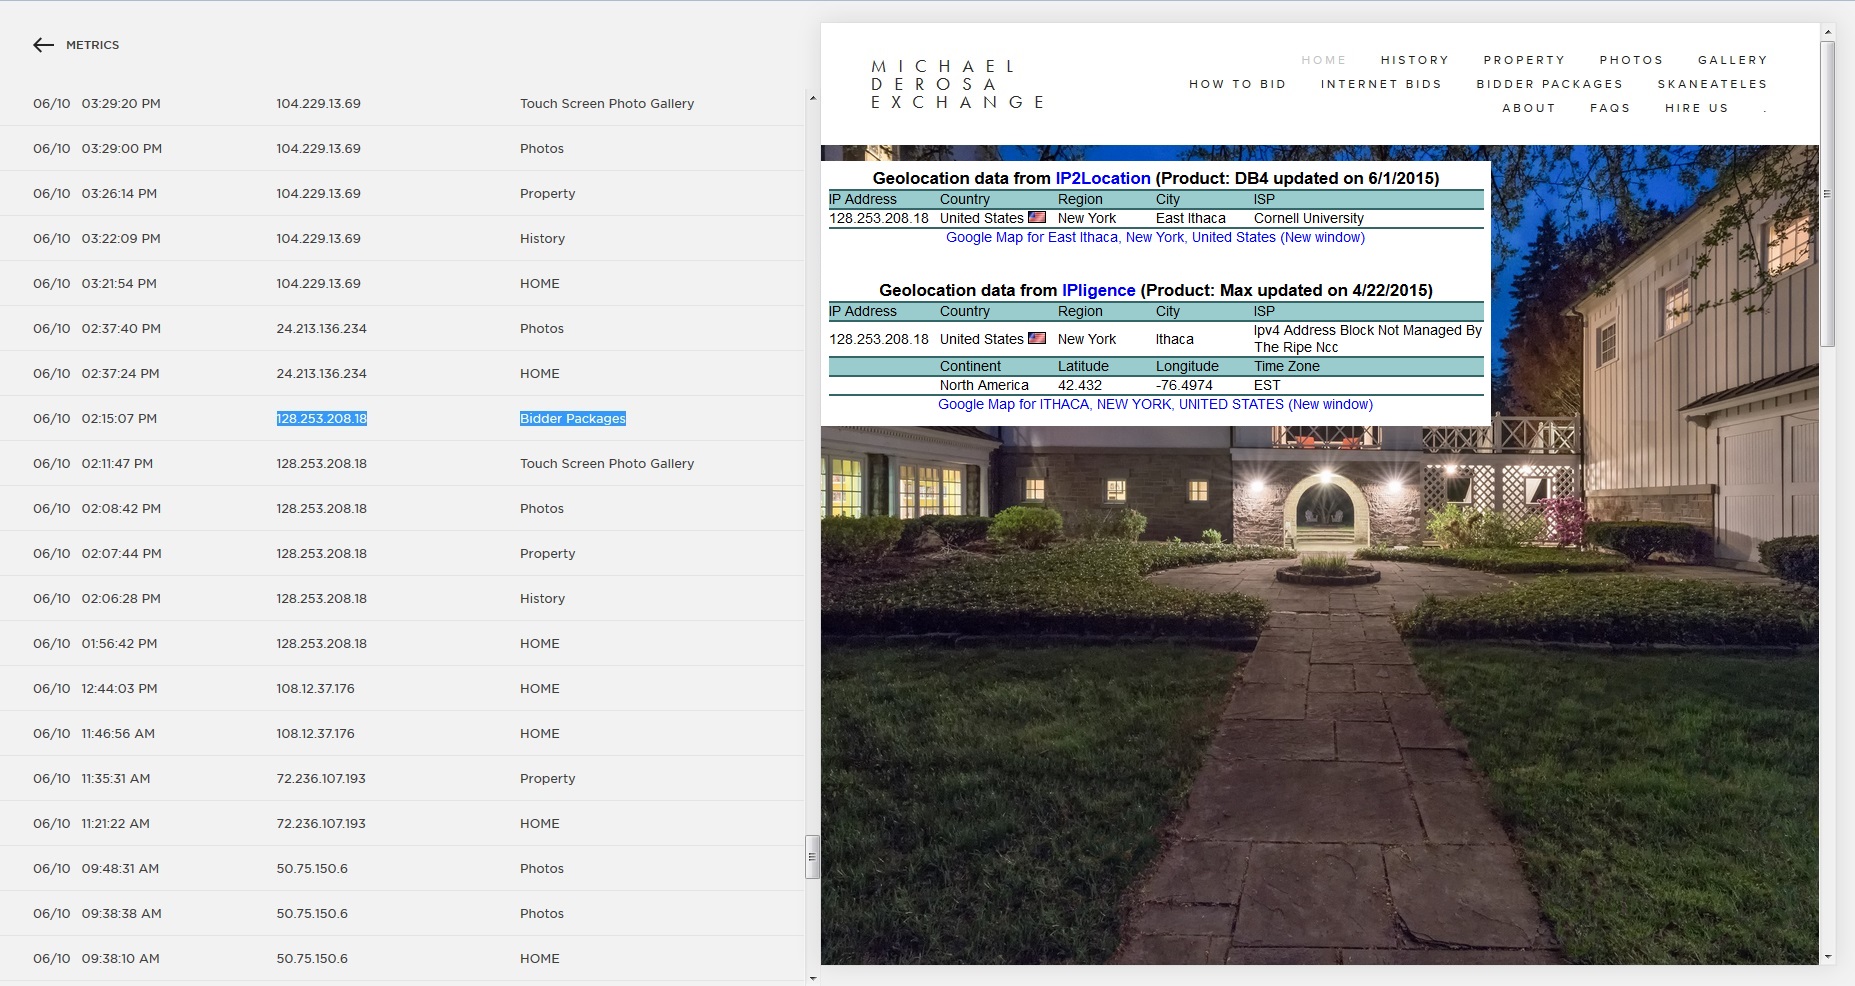Open the IPligence link
The height and width of the screenshot is (986, 1855).
pyautogui.click(x=1098, y=290)
